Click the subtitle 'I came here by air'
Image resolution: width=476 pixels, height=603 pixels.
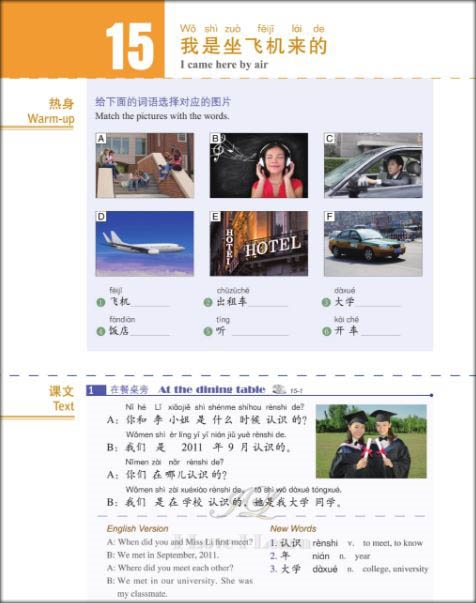click(x=224, y=65)
